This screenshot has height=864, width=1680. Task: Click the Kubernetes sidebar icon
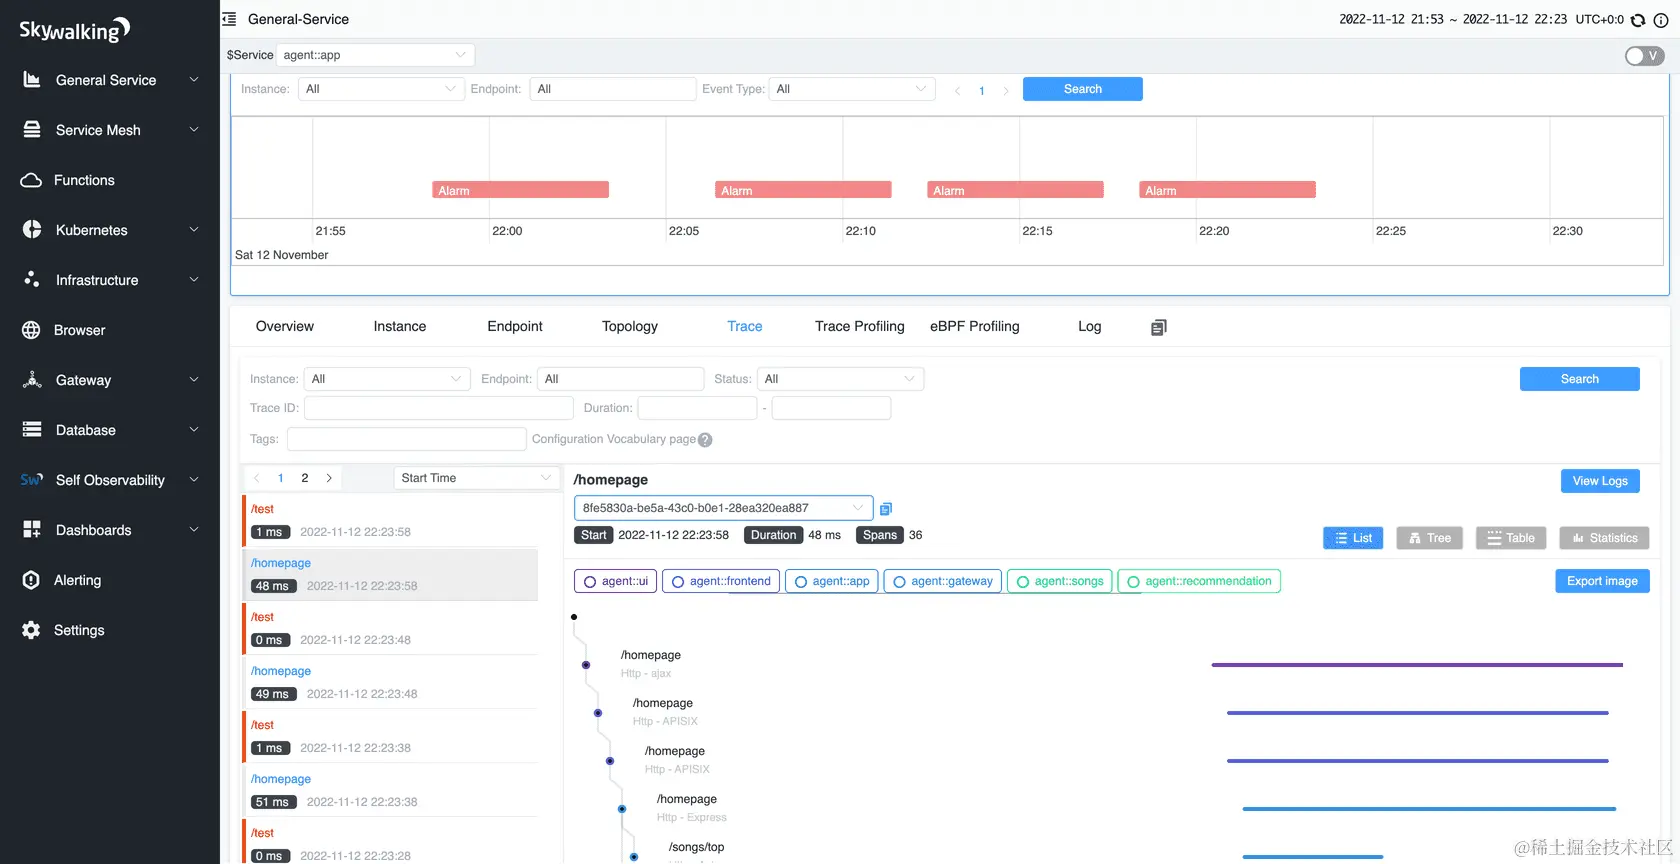(x=32, y=230)
